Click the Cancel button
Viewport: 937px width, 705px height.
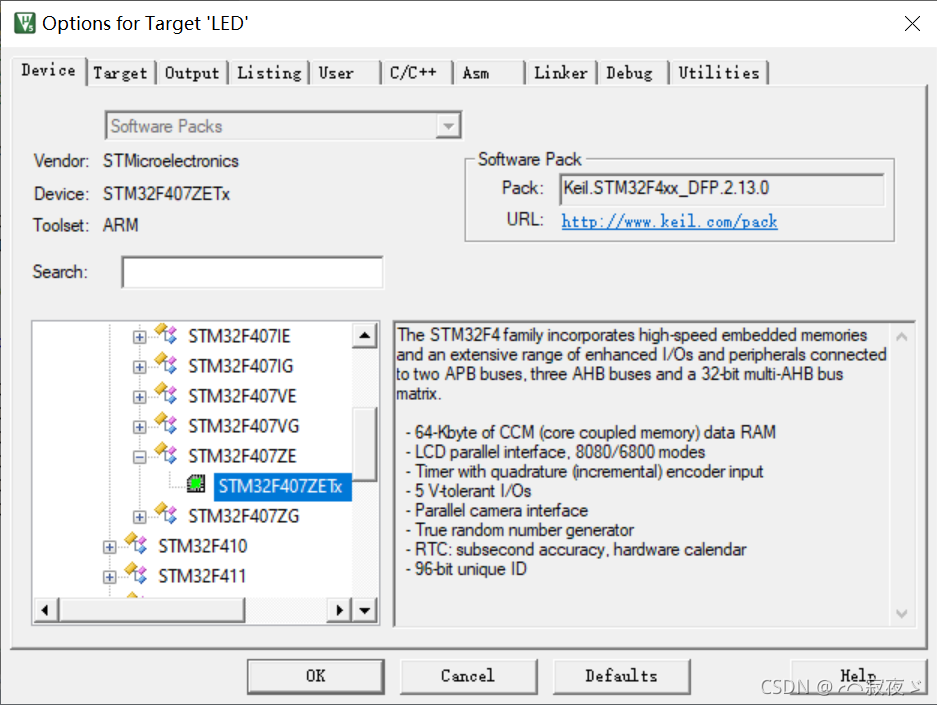[x=468, y=676]
